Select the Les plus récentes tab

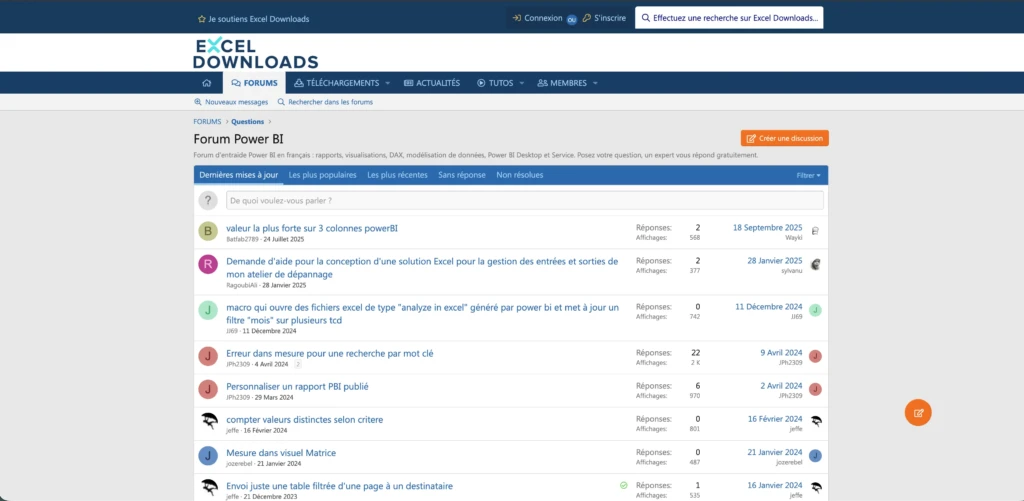pos(397,175)
